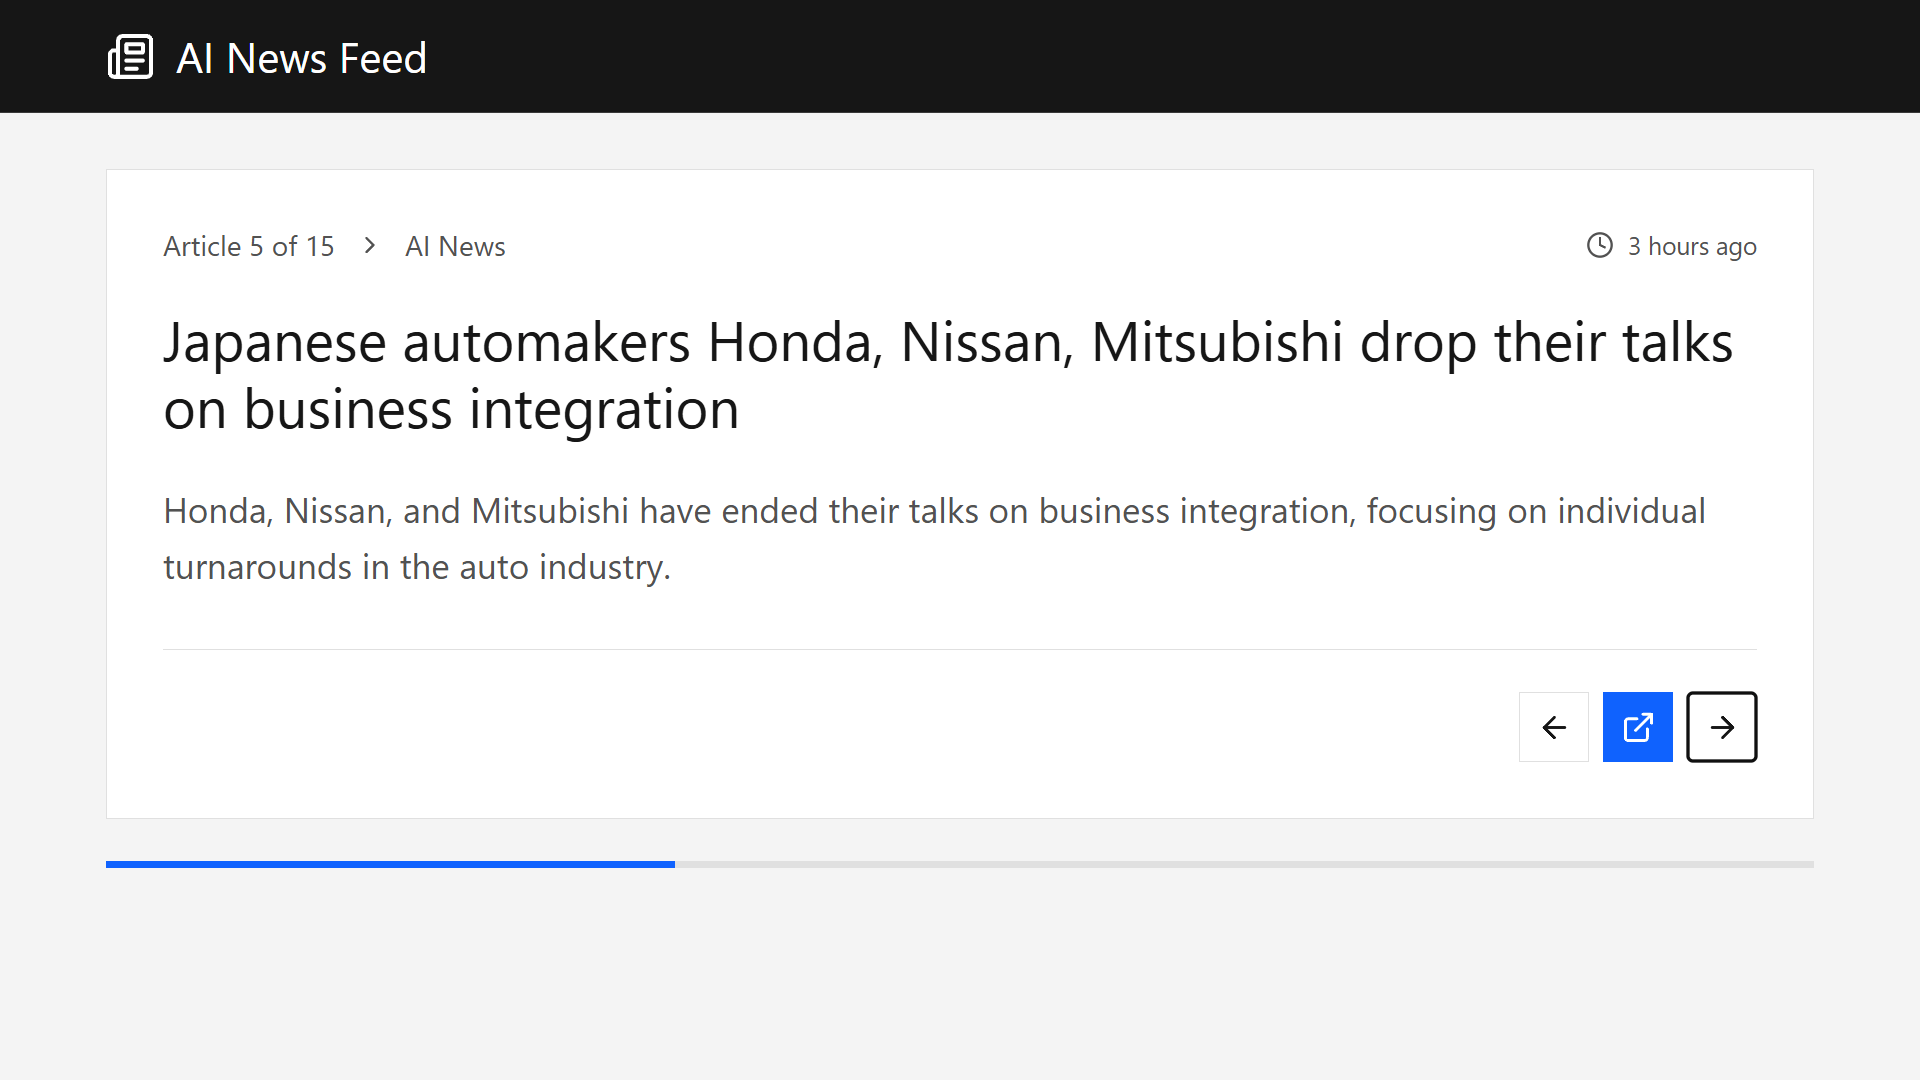Click the '3 hours ago' timestamp
This screenshot has height=1080, width=1920.
1692,246
